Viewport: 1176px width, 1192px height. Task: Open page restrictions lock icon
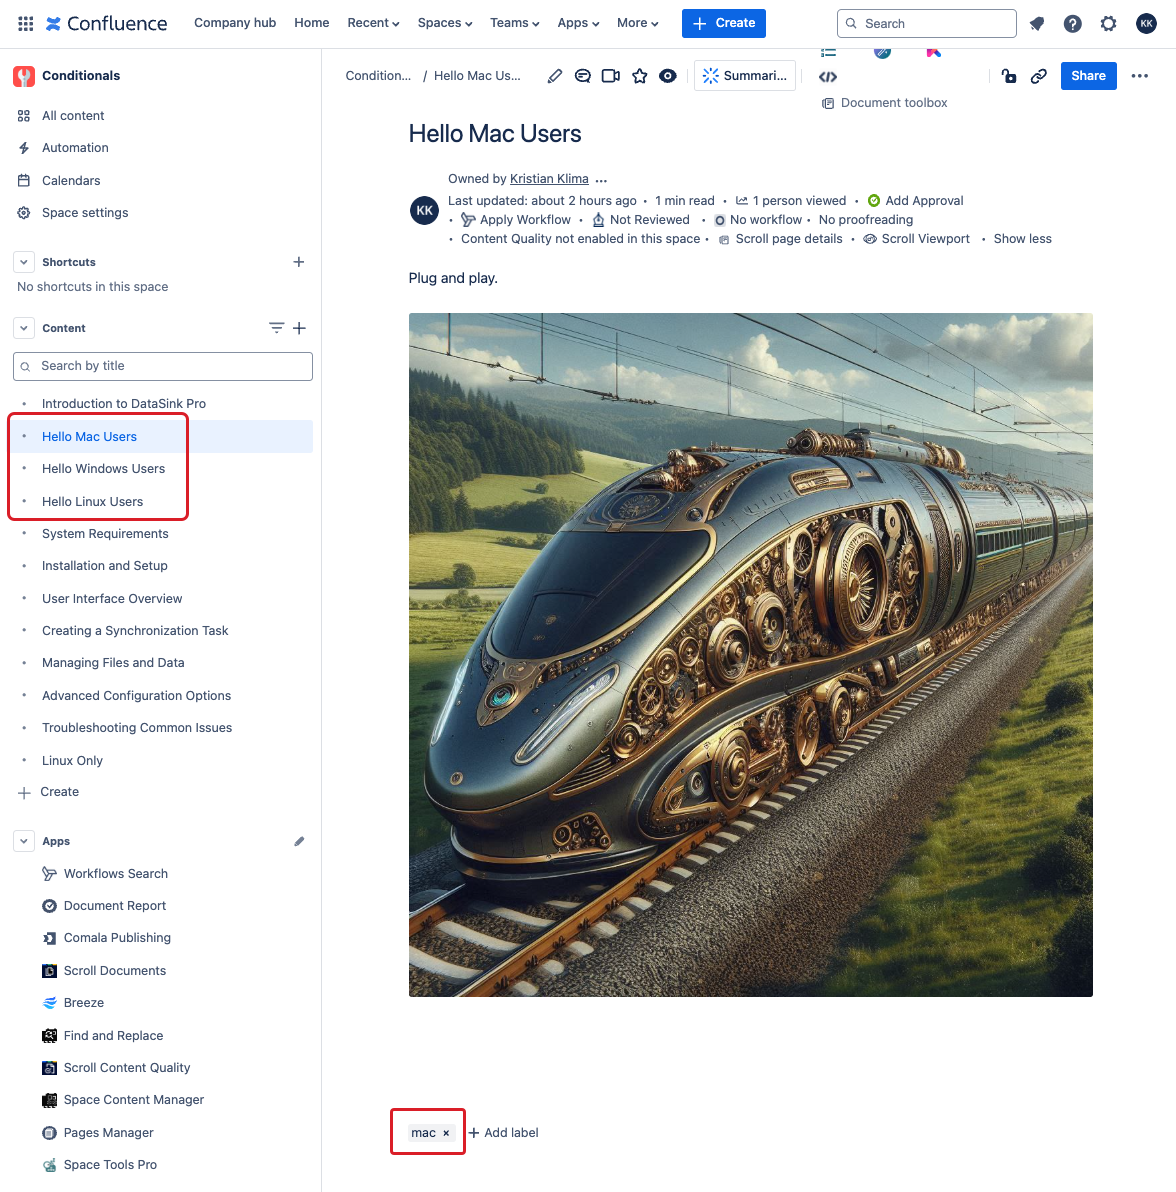click(x=1009, y=76)
